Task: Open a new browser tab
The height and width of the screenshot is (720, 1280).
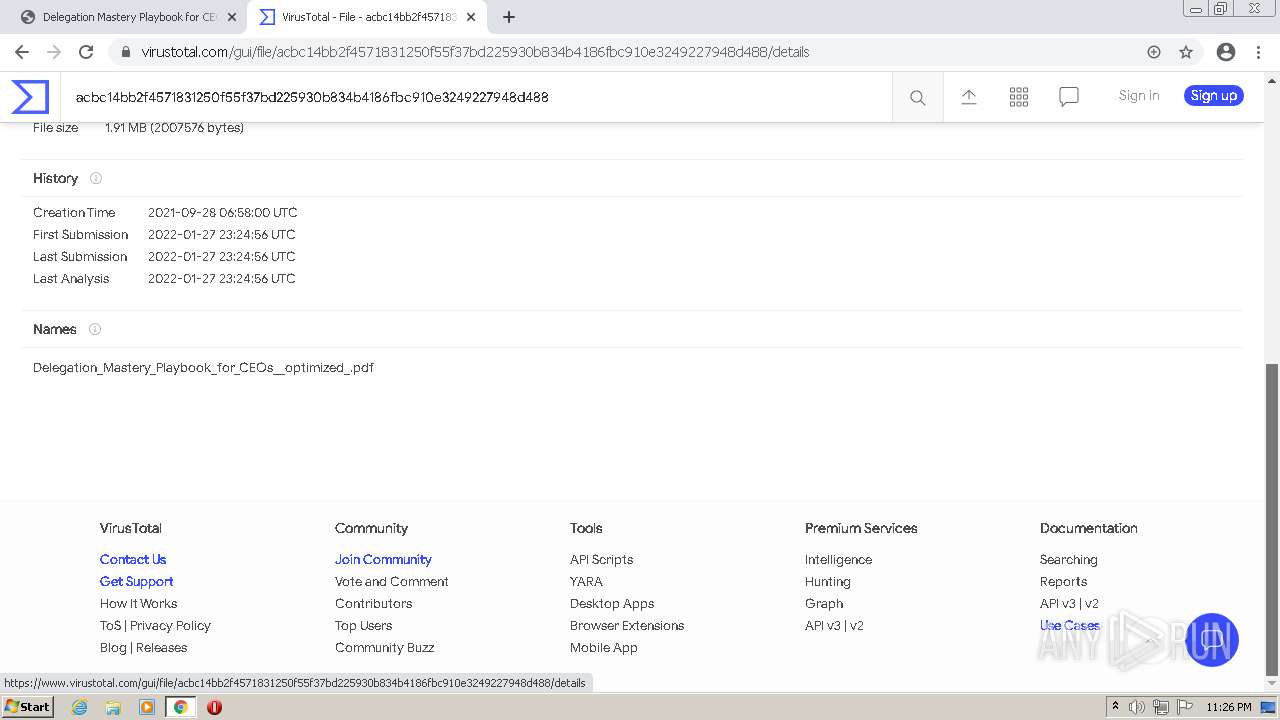Action: (x=509, y=17)
